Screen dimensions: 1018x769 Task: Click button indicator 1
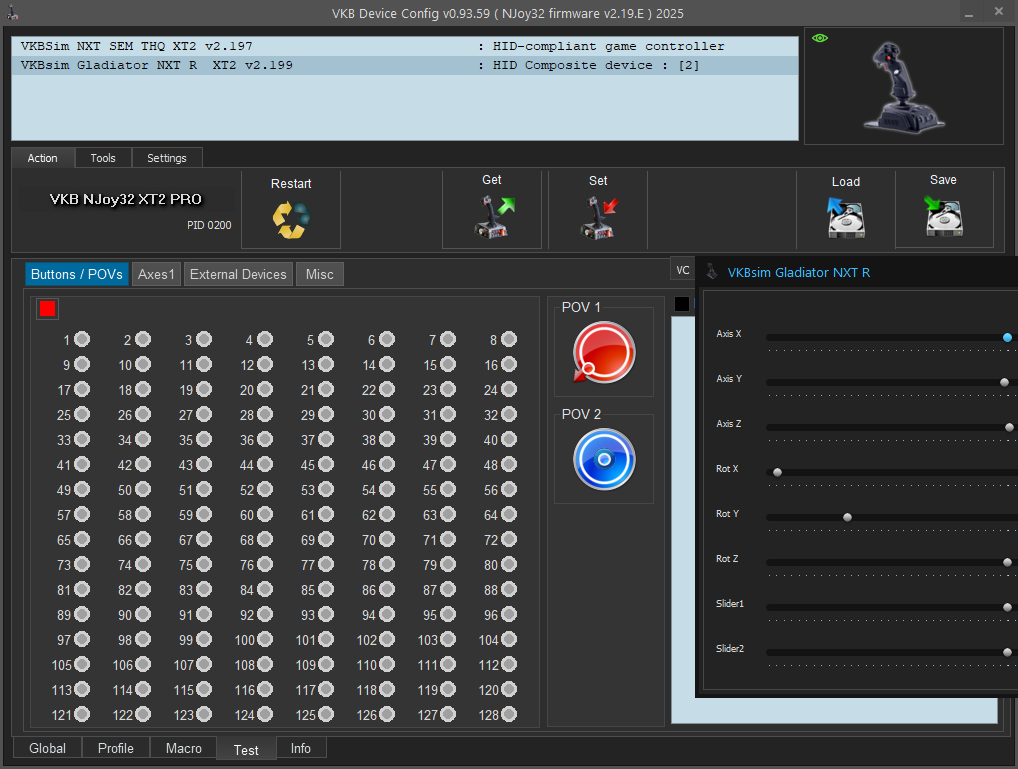point(82,339)
